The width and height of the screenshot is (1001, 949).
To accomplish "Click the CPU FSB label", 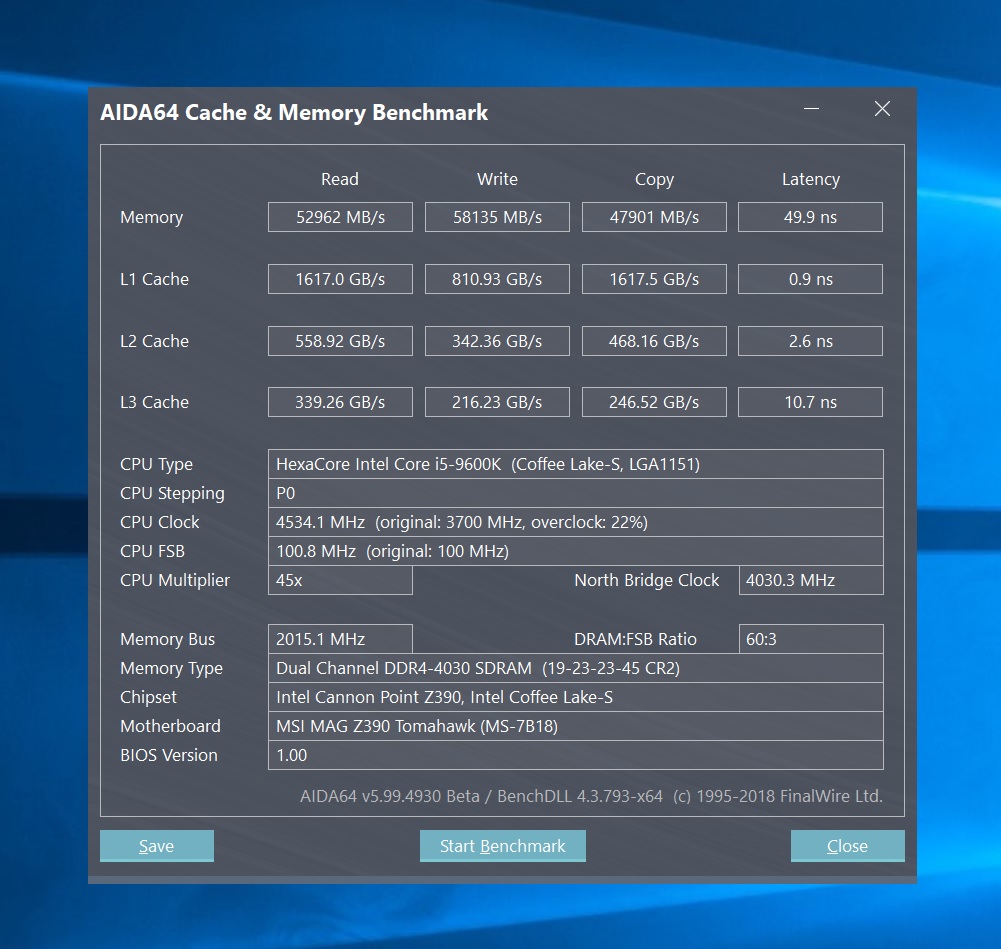I will click(153, 551).
